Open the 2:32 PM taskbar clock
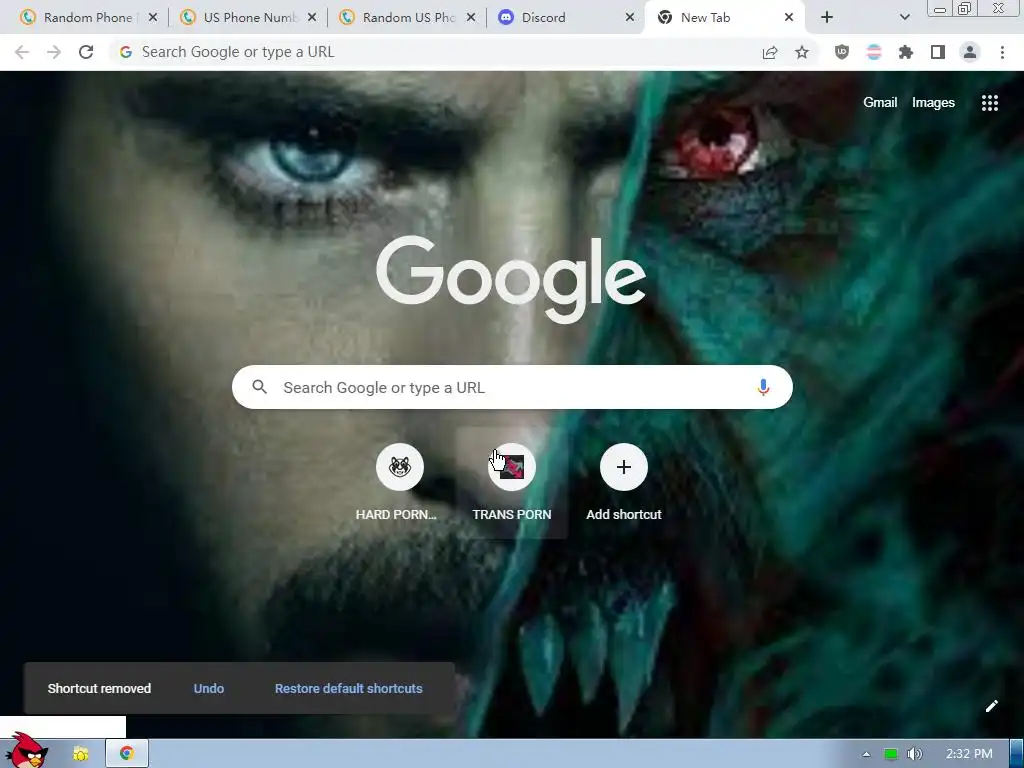 (x=968, y=754)
